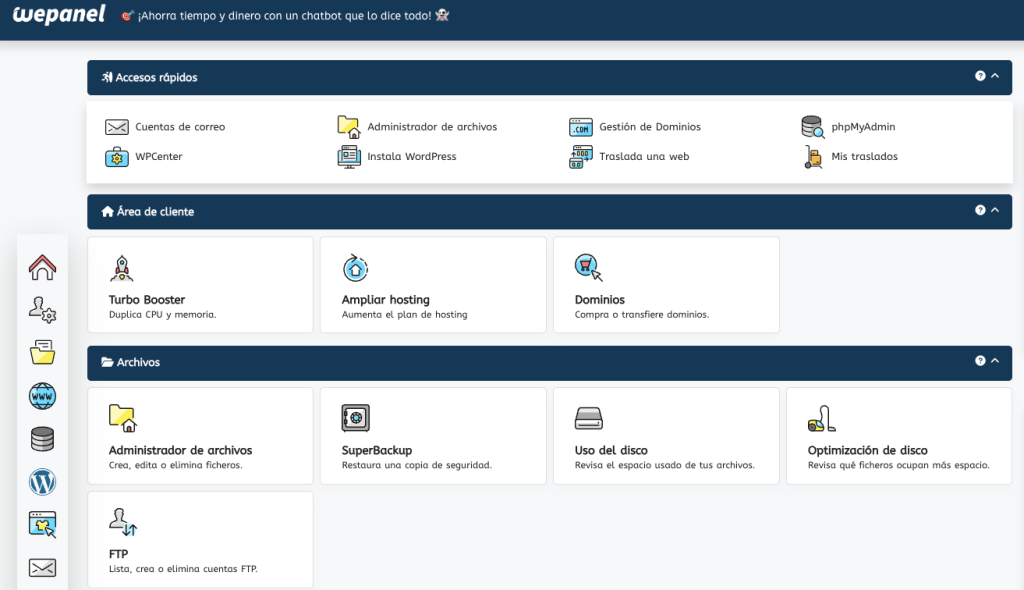Open Administrador de archivos quick link text

(432, 127)
